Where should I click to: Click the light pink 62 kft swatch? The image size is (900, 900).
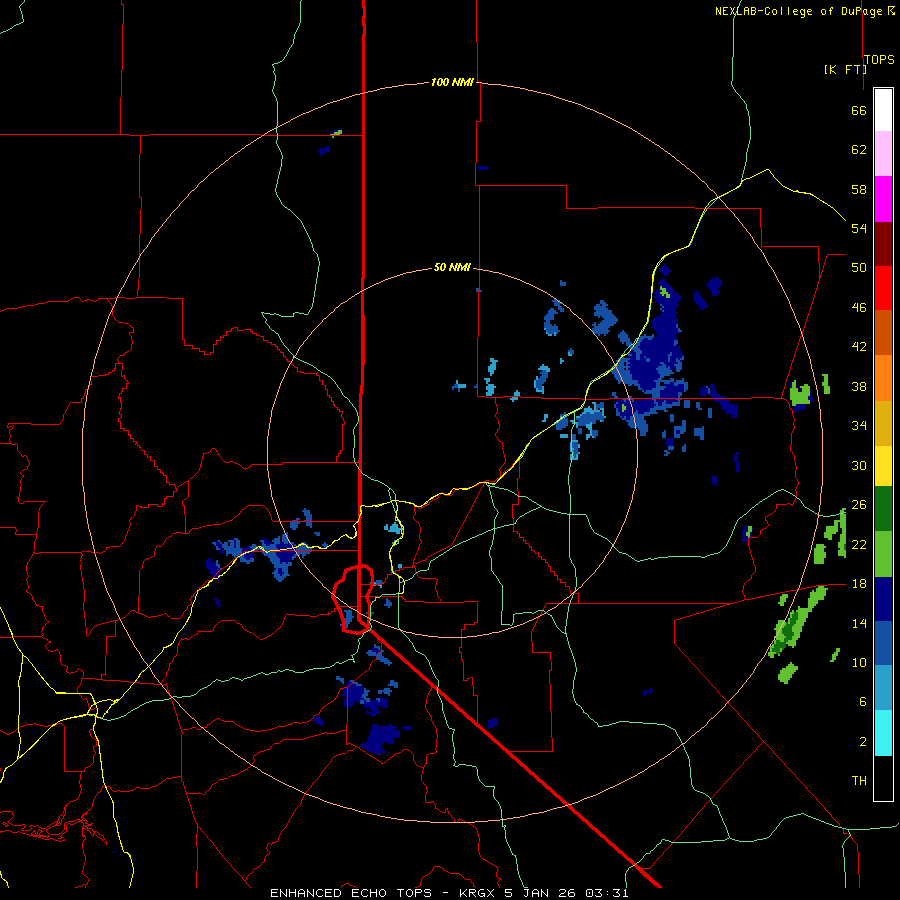coord(883,153)
